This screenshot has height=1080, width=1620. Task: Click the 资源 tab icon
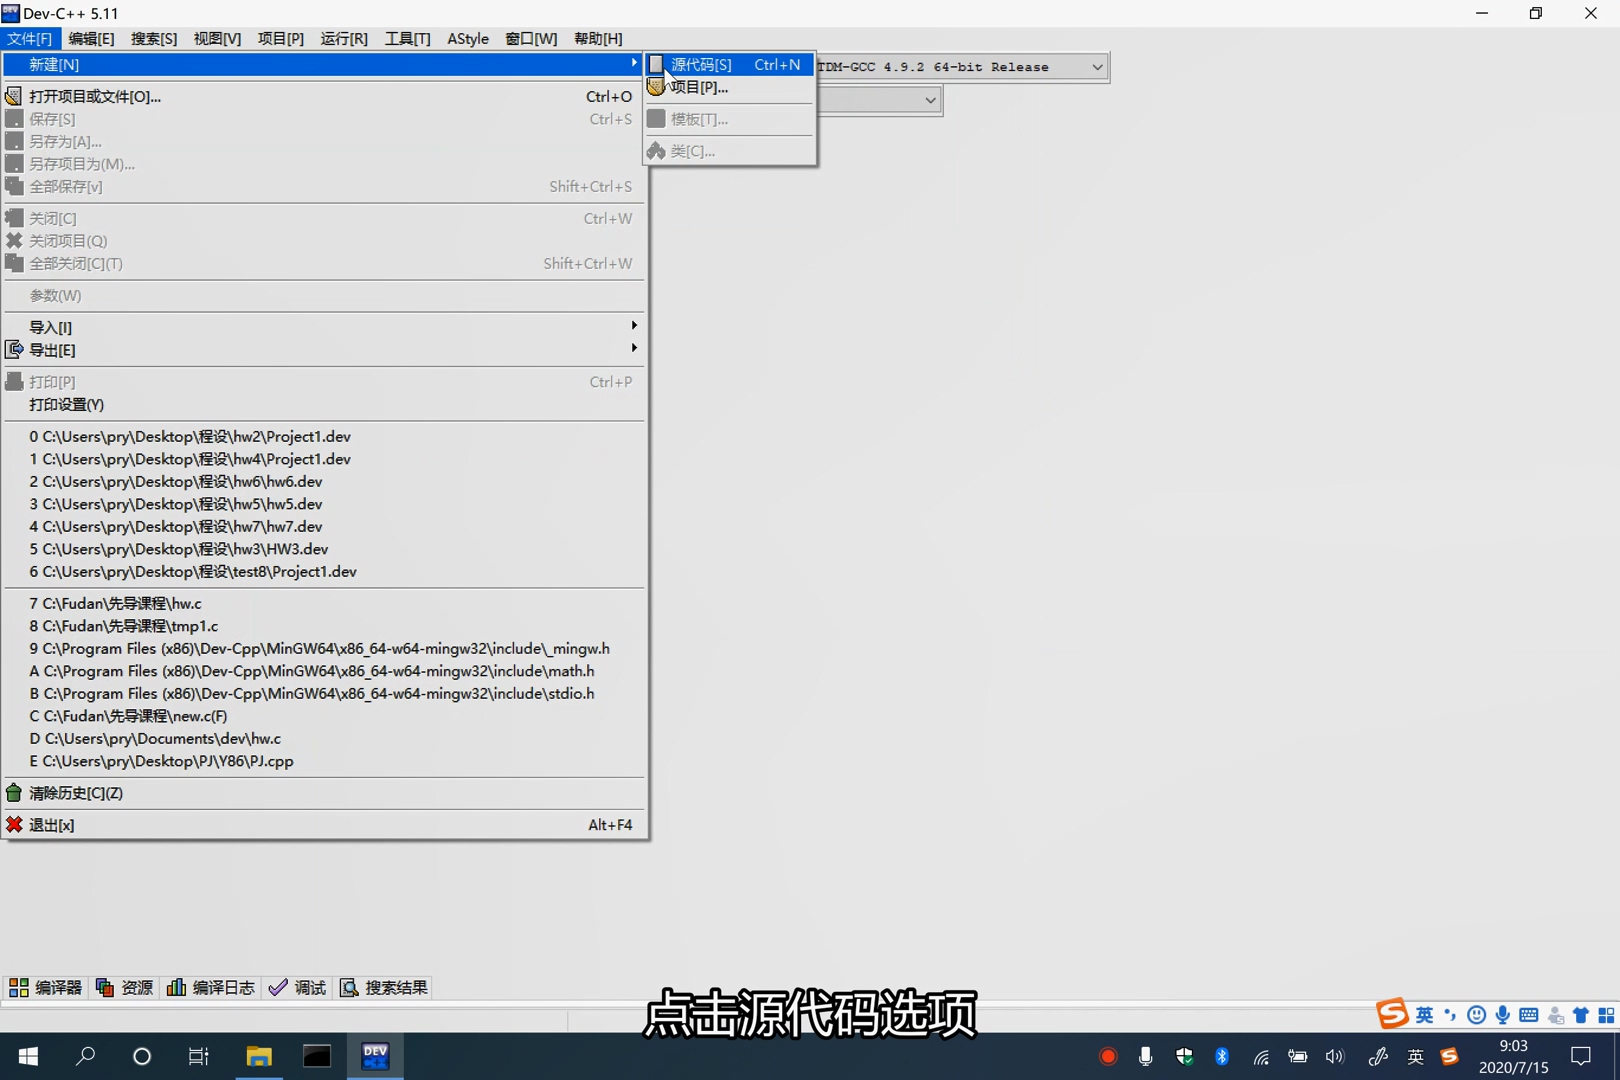click(x=105, y=987)
